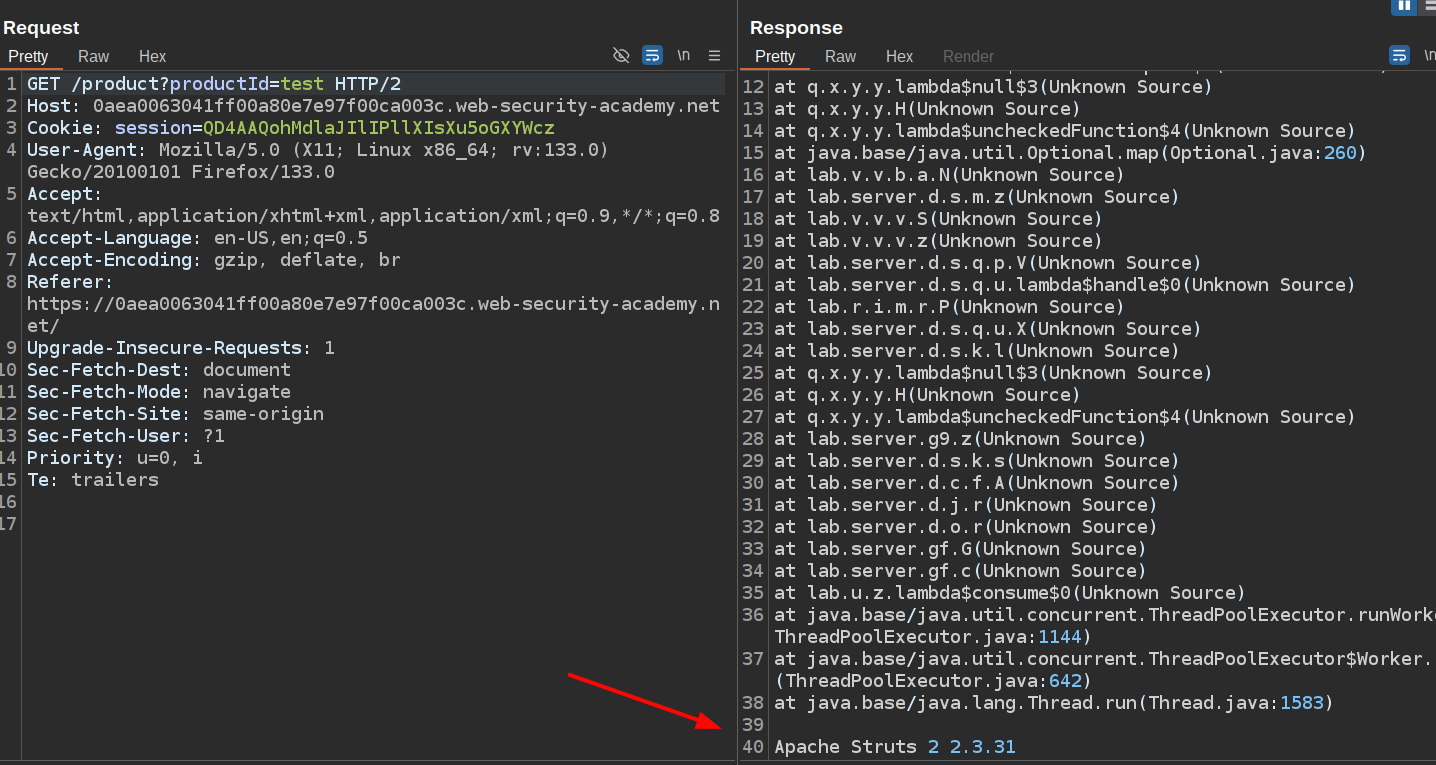Viewport: 1436px width, 765px height.
Task: Click 'ThreadPoolExecutor.java:1144)' text
Action: 933,637
